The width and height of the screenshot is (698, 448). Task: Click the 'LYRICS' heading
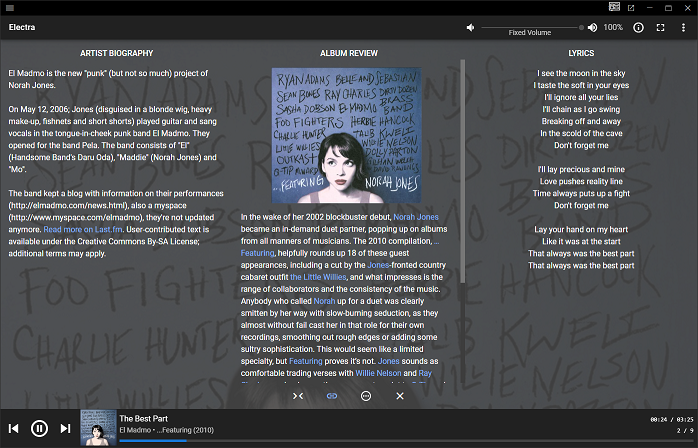[581, 53]
